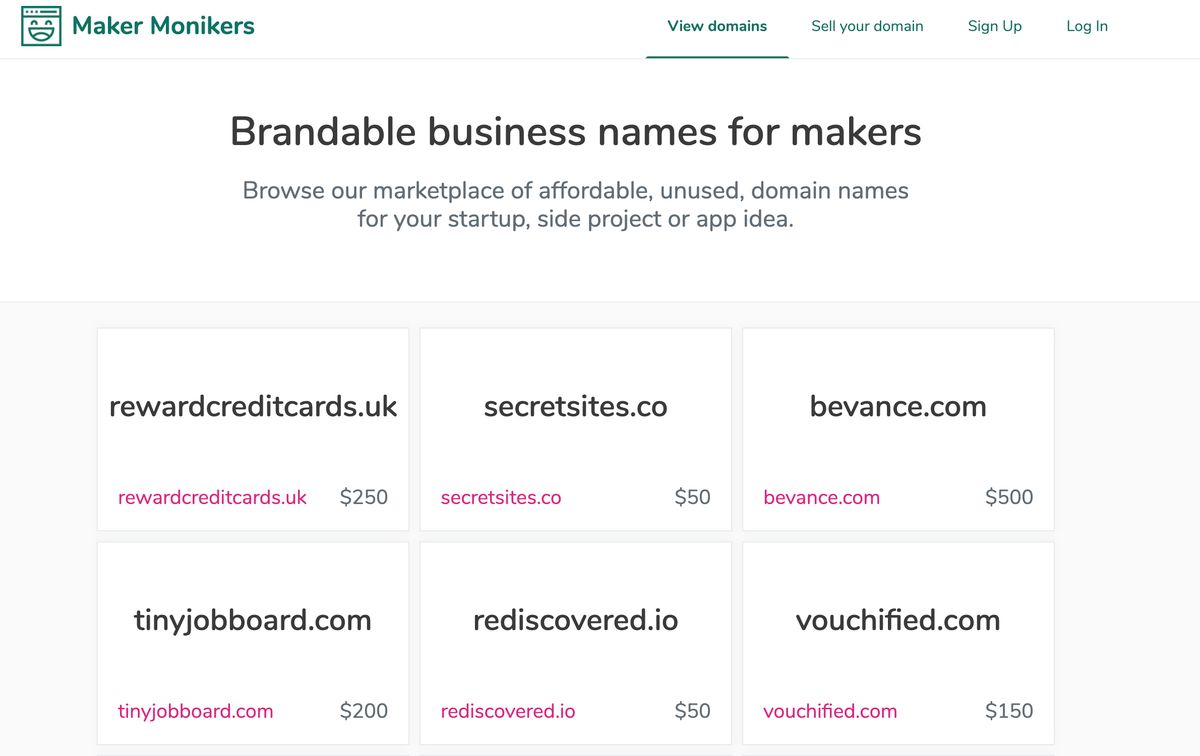
Task: Open the rewardcreditcards.uk domain link
Action: click(x=211, y=497)
